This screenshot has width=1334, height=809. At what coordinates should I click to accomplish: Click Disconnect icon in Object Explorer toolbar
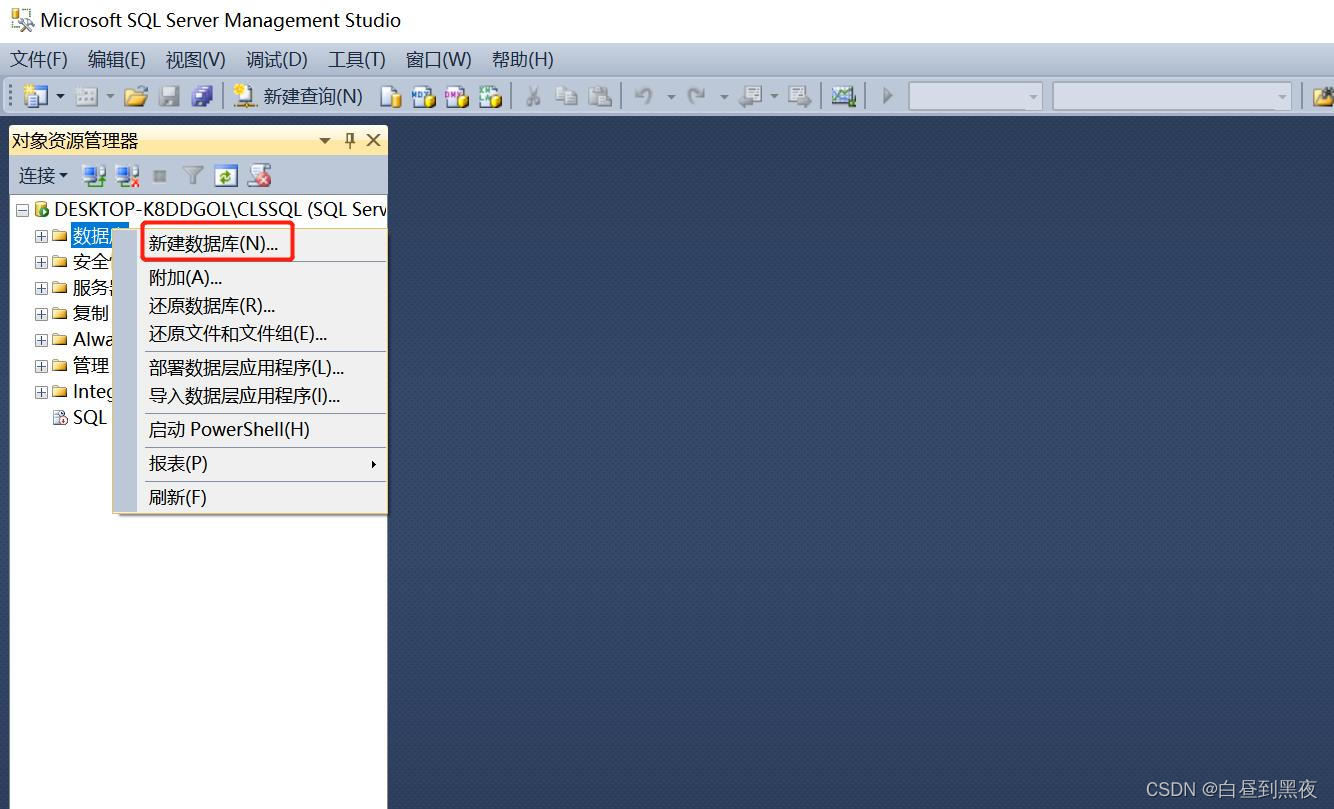[x=127, y=176]
